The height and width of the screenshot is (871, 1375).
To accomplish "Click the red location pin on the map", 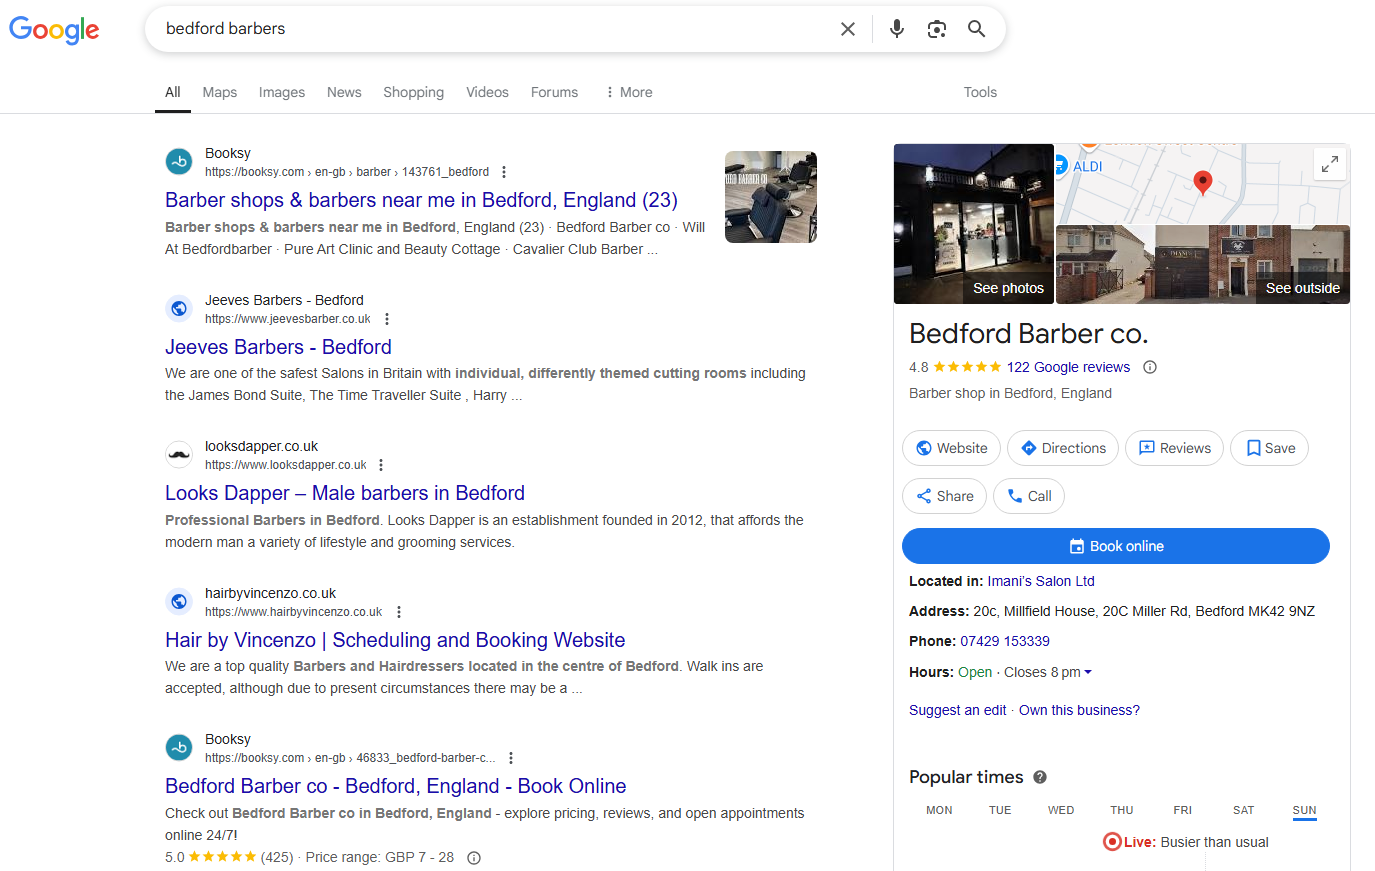I will [1203, 183].
